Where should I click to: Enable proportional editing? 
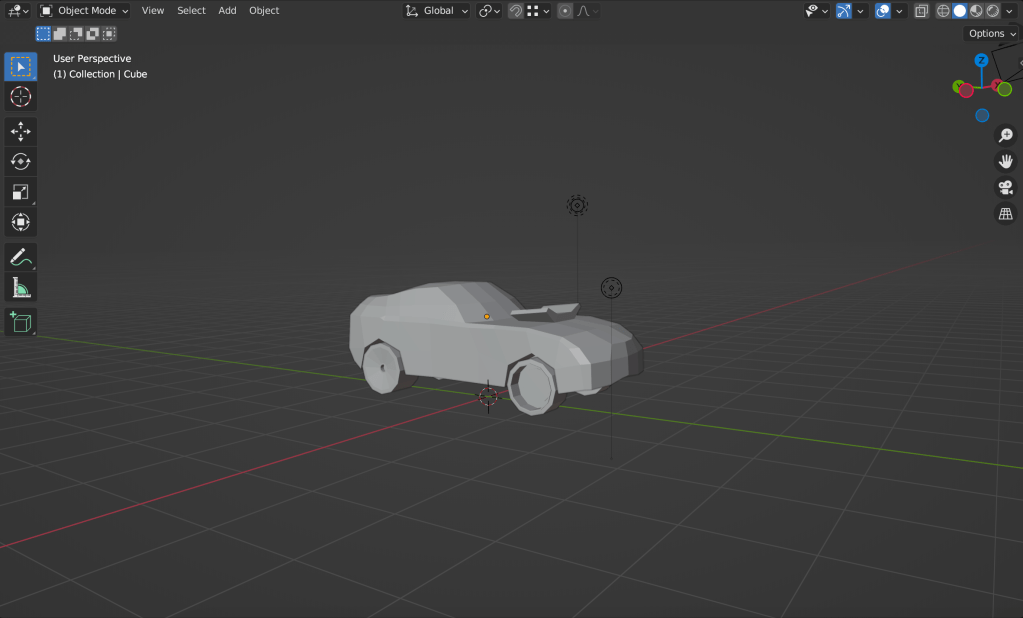(x=565, y=11)
